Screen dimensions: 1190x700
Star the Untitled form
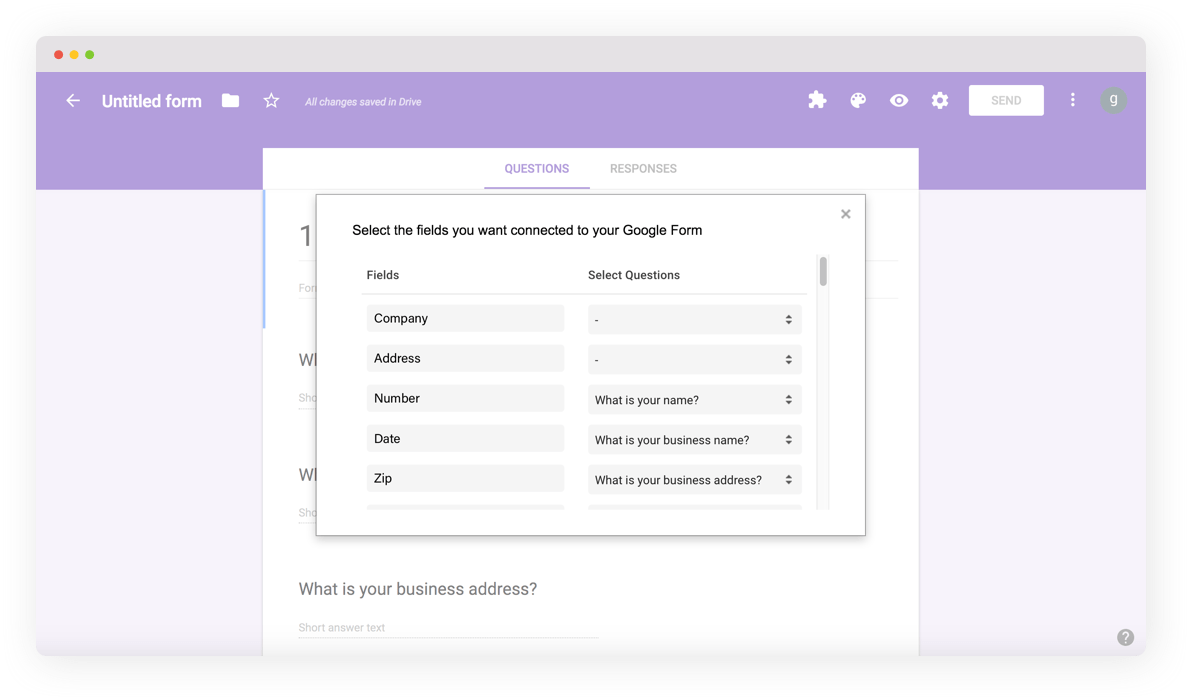(x=271, y=100)
